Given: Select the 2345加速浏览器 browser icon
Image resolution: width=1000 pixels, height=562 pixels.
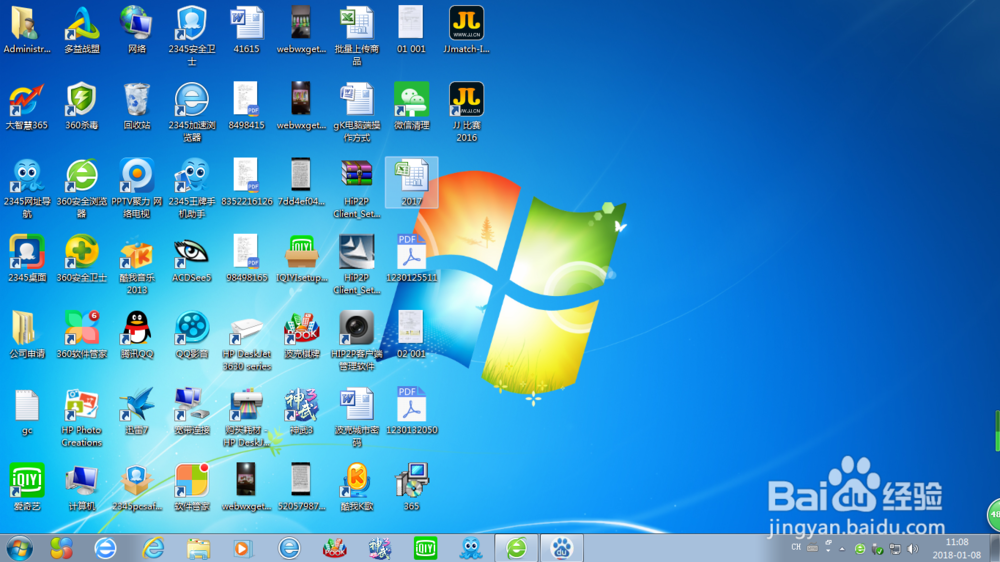Looking at the screenshot, I should pyautogui.click(x=191, y=112).
